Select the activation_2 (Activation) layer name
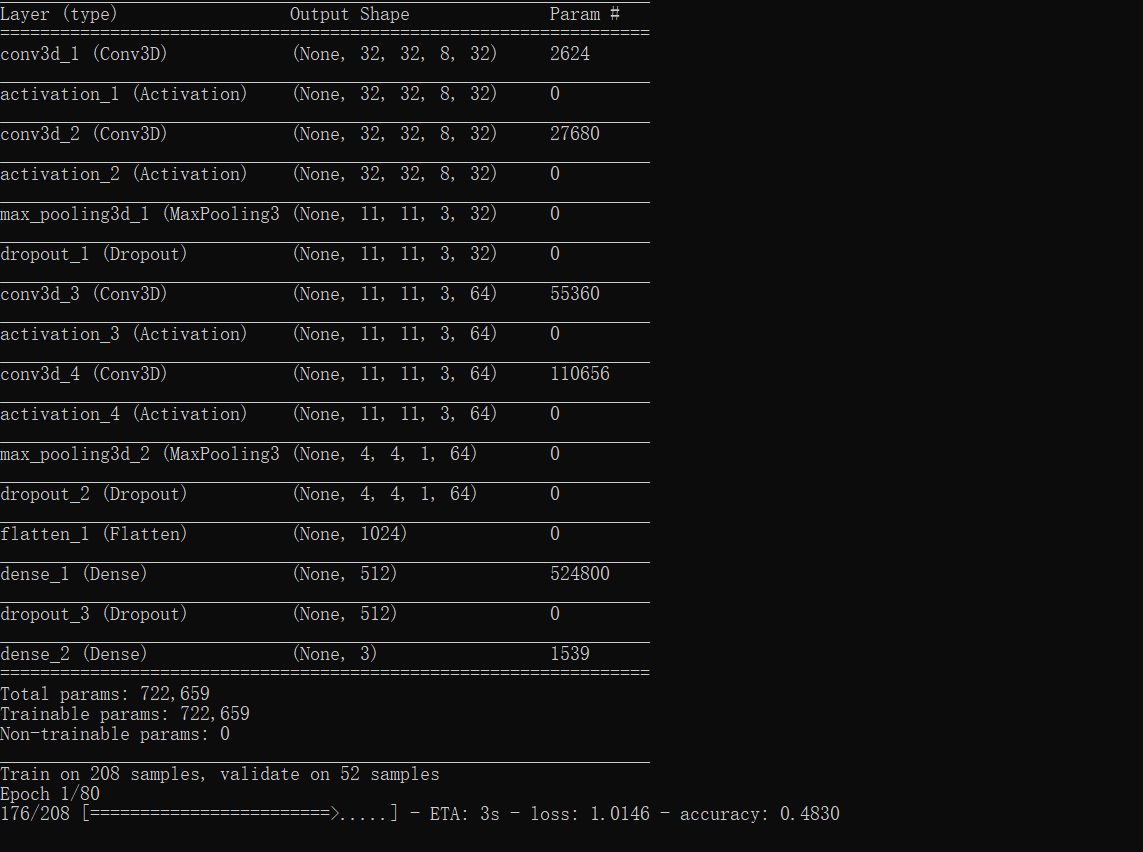 click(124, 174)
